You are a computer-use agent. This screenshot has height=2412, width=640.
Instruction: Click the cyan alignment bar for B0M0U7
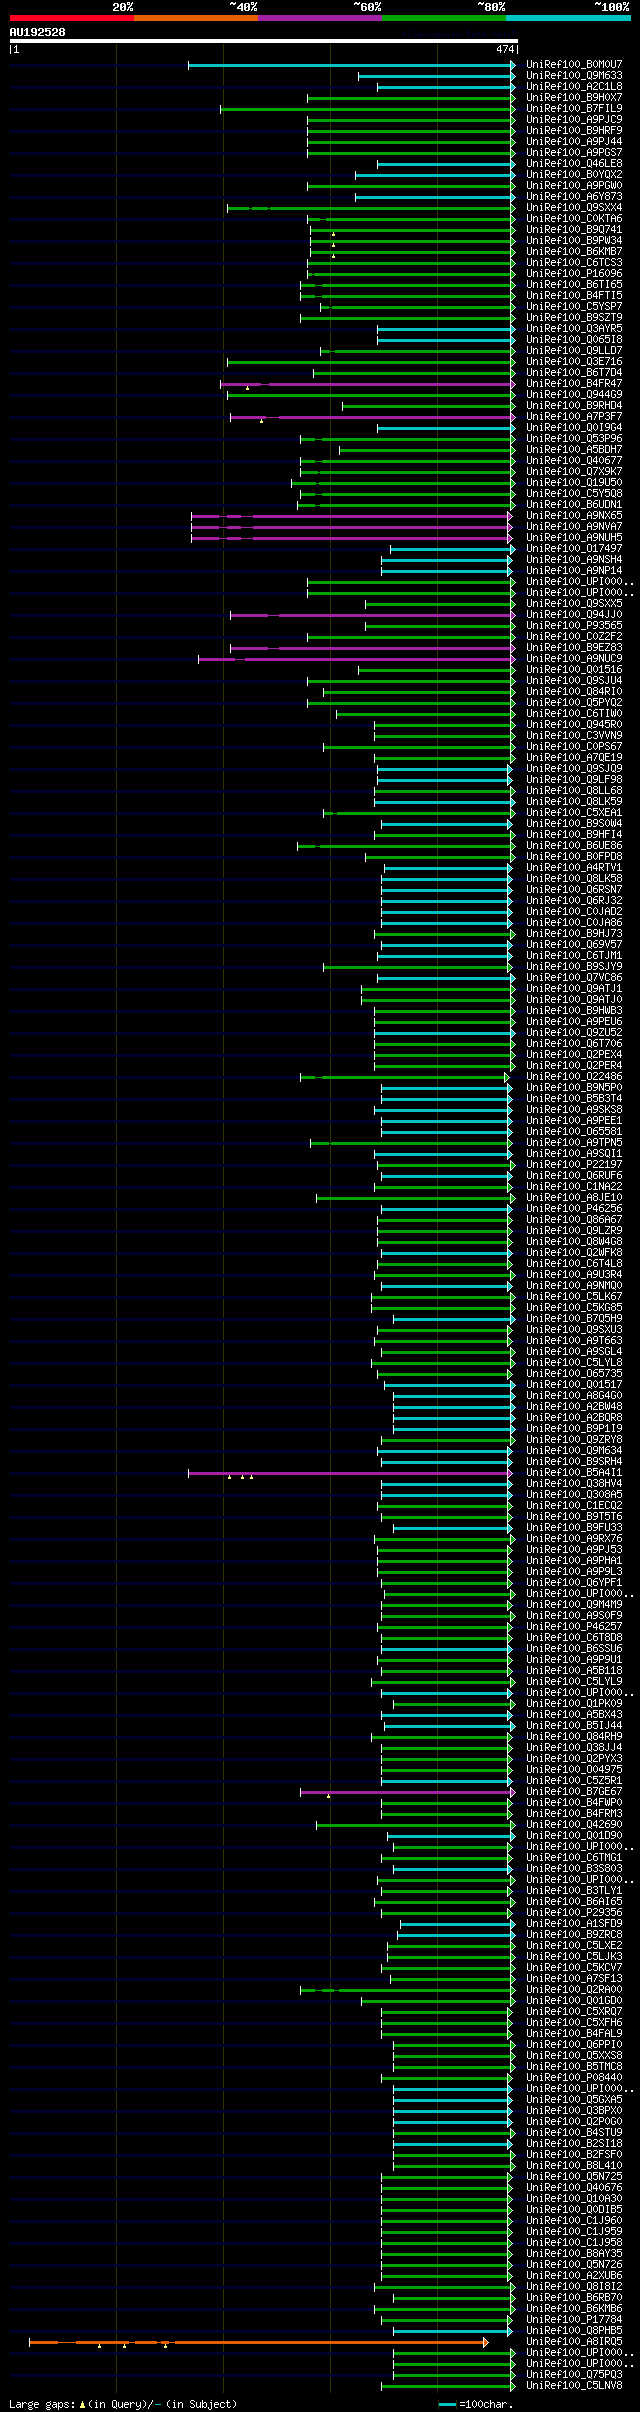click(x=352, y=65)
